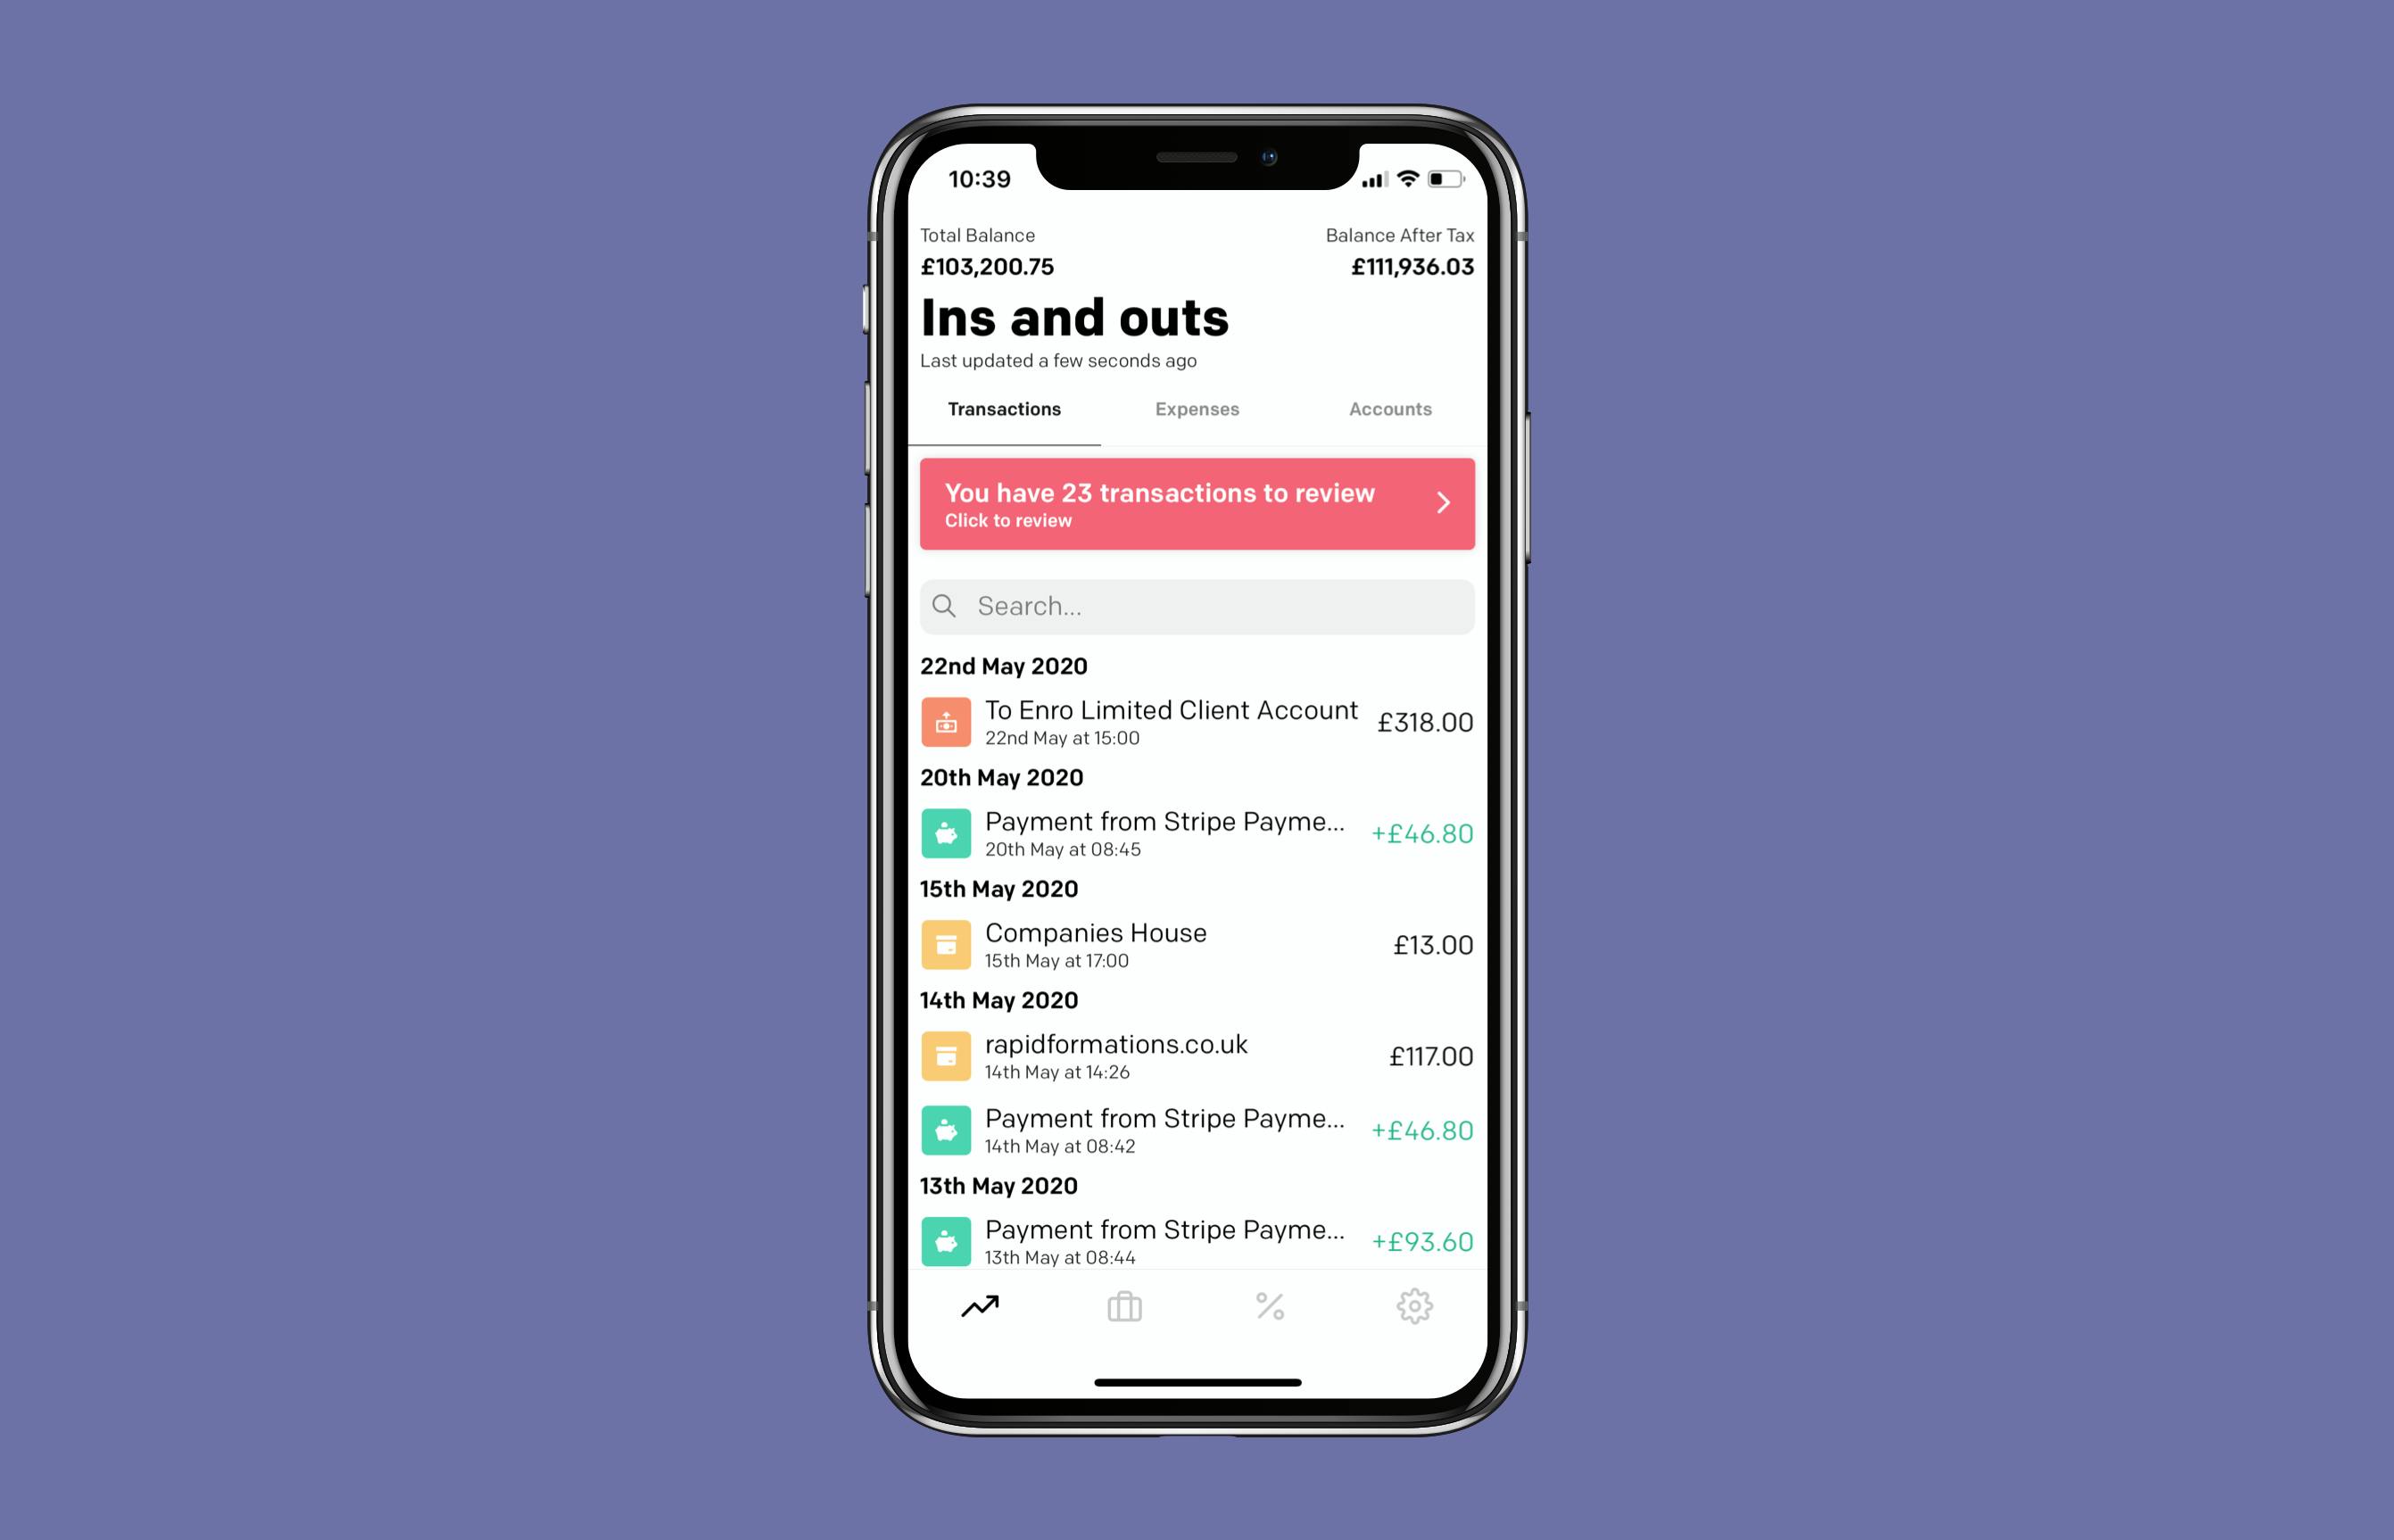Open the briefcase/jobs icon
The width and height of the screenshot is (2394, 1540).
1123,1304
